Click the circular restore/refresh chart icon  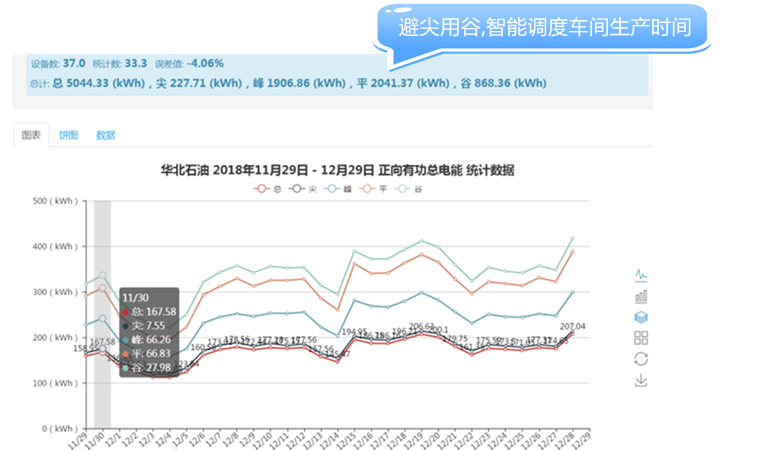[x=641, y=359]
